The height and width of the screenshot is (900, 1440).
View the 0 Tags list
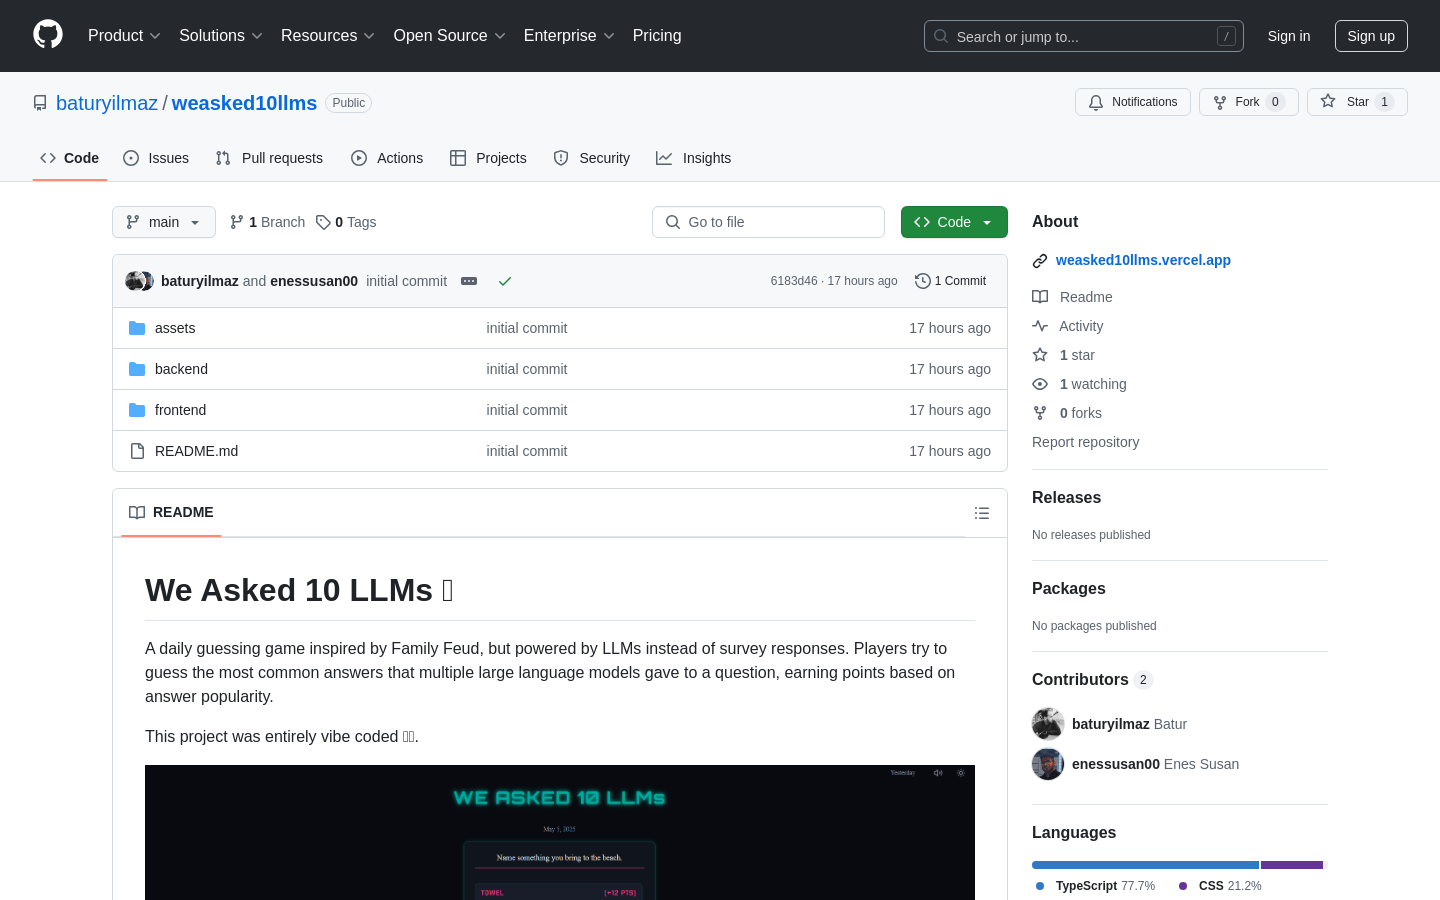[346, 222]
